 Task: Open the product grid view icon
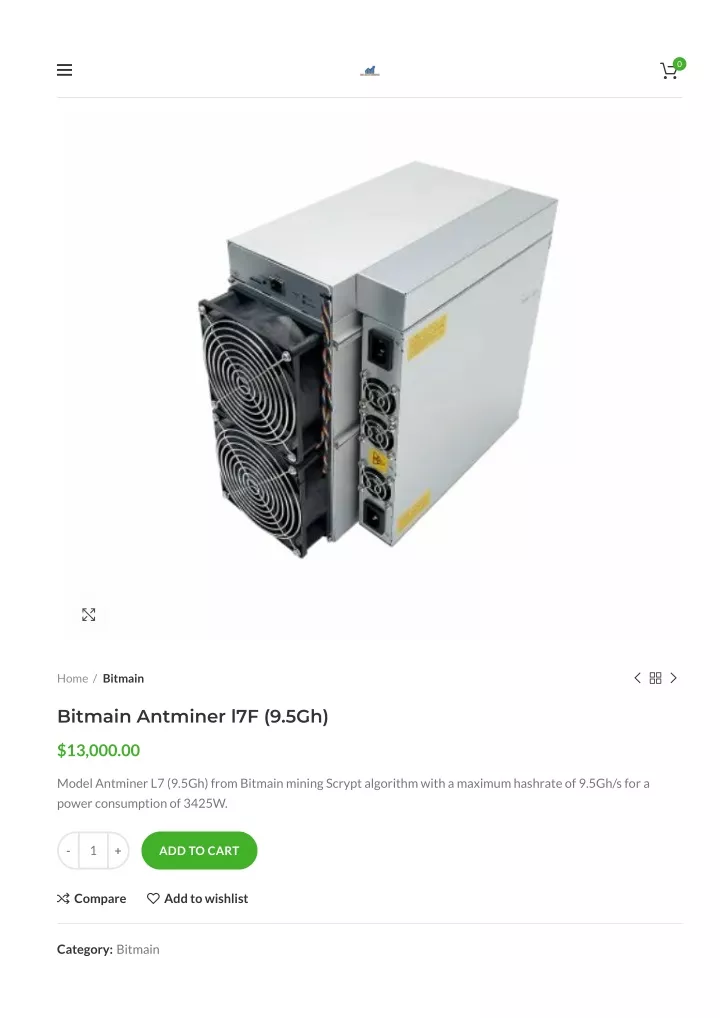(x=656, y=678)
